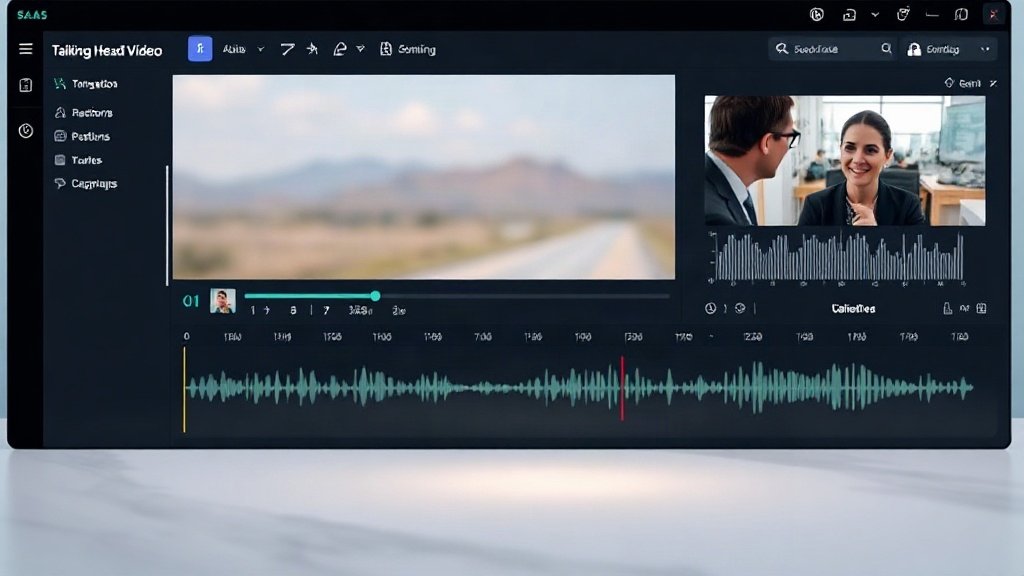Open the 'Abis' dropdown chevron in toolbar
Image resolution: width=1024 pixels, height=576 pixels.
point(261,49)
